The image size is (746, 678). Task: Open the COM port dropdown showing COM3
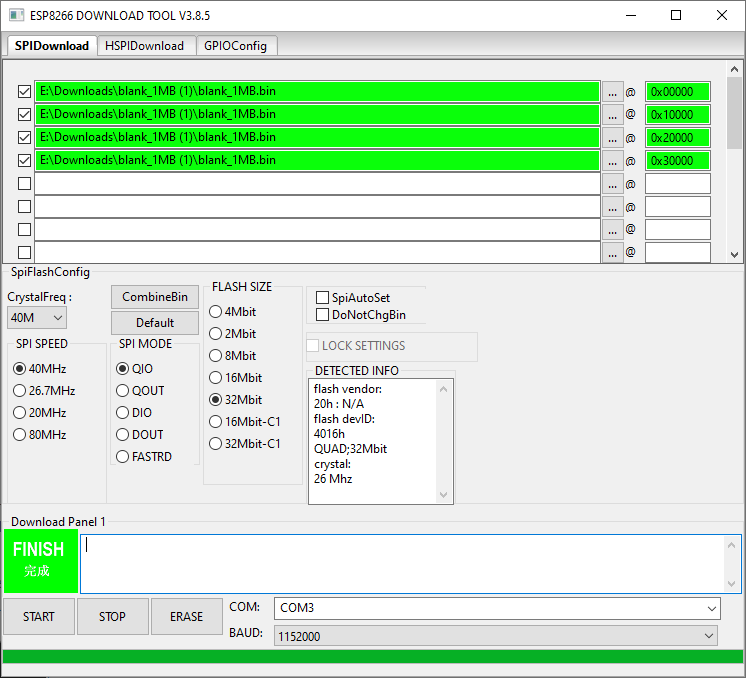[x=497, y=608]
